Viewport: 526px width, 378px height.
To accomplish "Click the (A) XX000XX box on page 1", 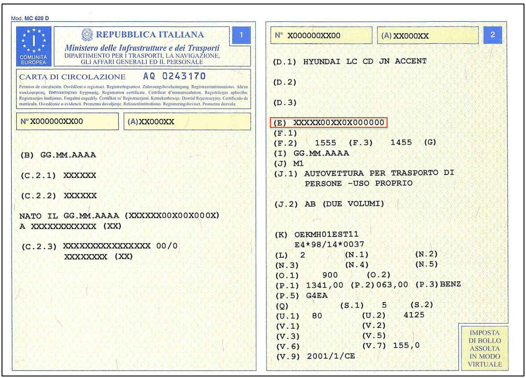I will coord(187,121).
